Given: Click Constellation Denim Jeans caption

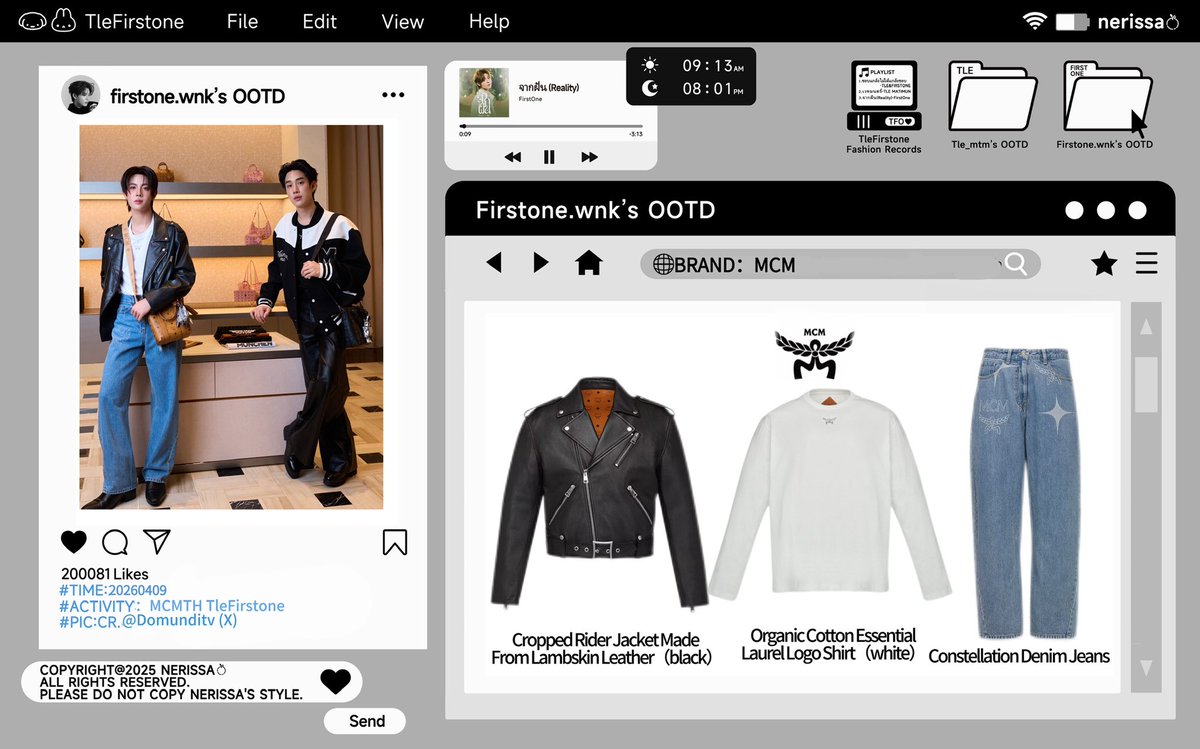Looking at the screenshot, I should coord(1019,656).
